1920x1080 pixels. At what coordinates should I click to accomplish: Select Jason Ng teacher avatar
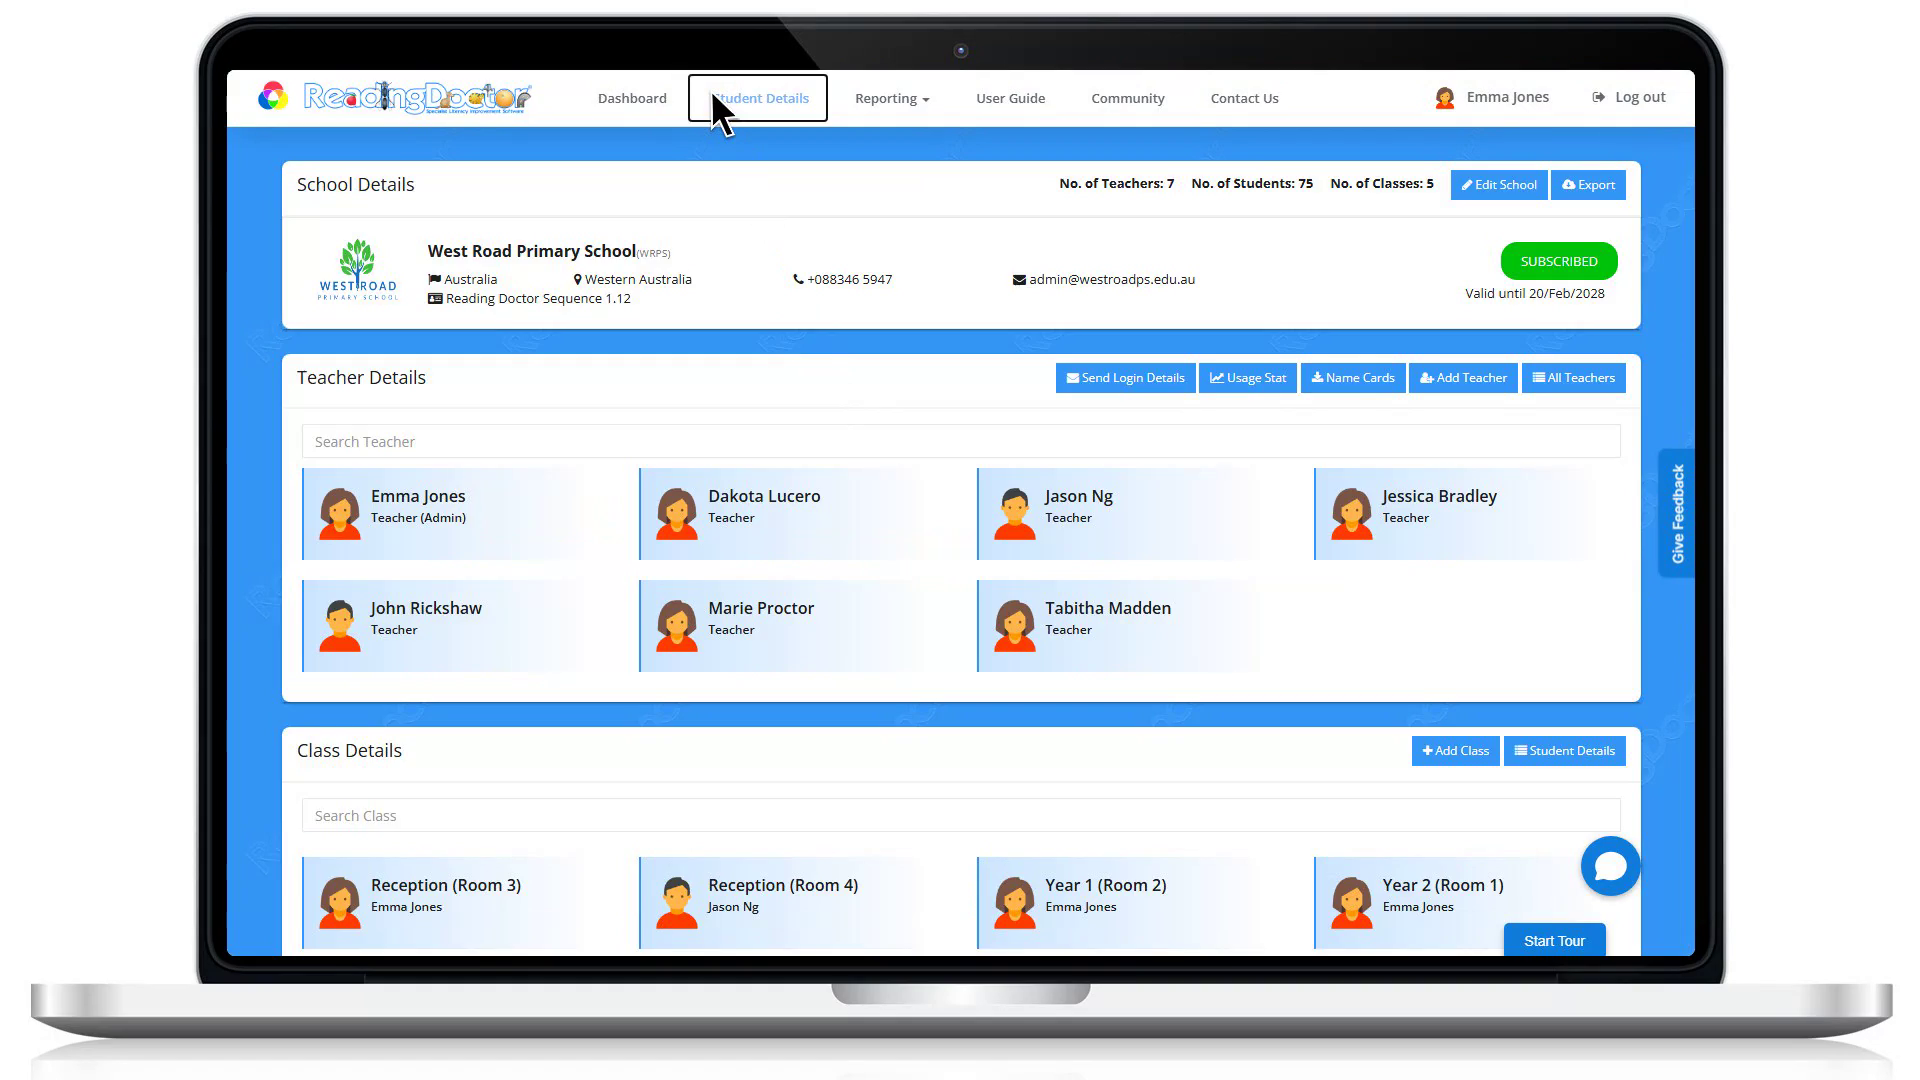(x=1015, y=514)
